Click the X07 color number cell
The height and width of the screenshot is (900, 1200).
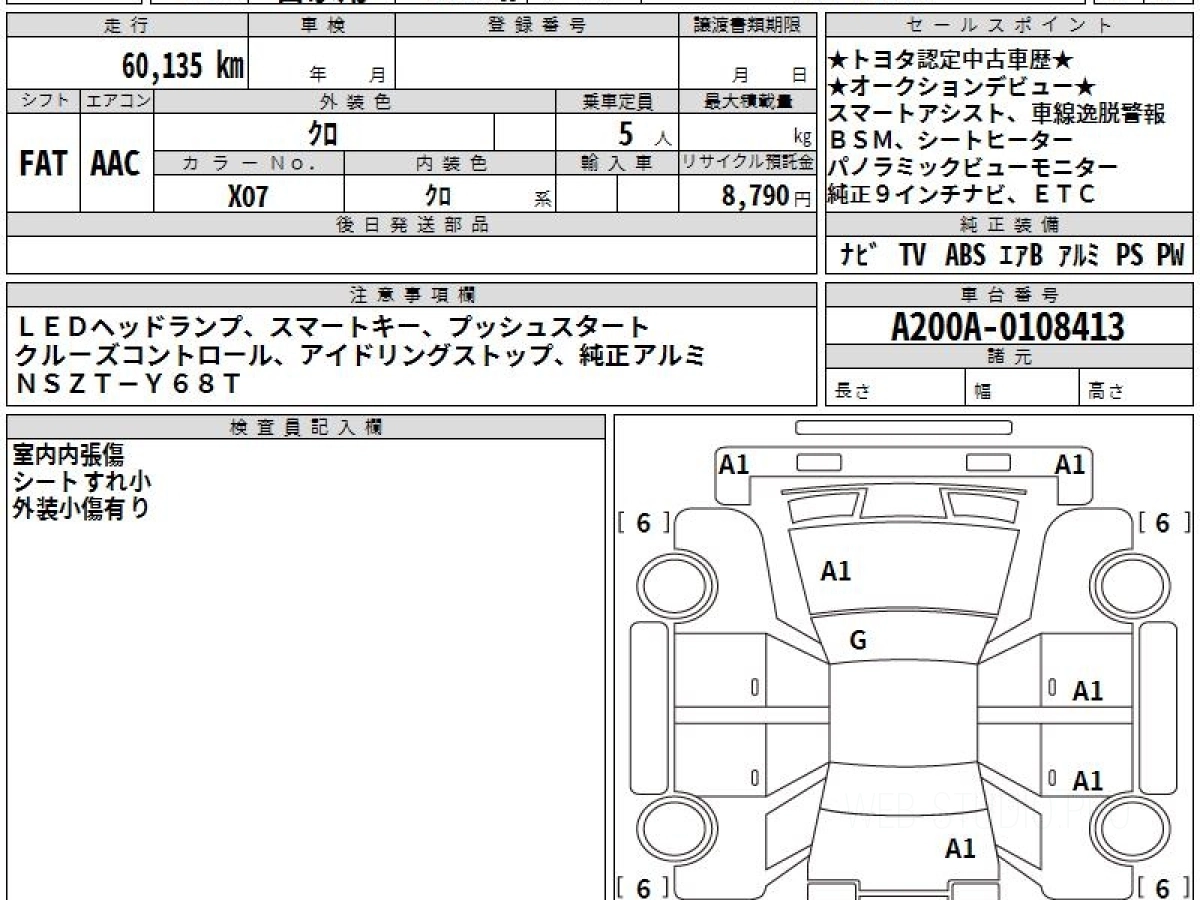pos(248,195)
